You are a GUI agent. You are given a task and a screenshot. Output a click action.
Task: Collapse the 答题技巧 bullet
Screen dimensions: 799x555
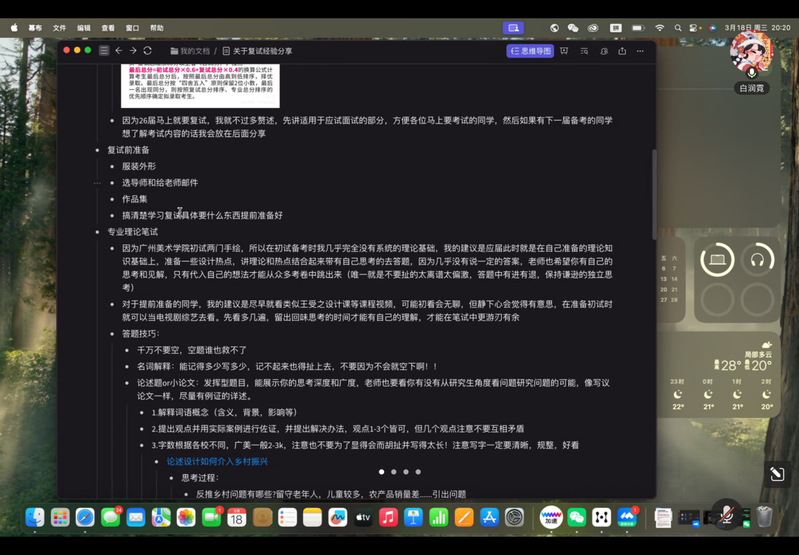tap(111, 334)
